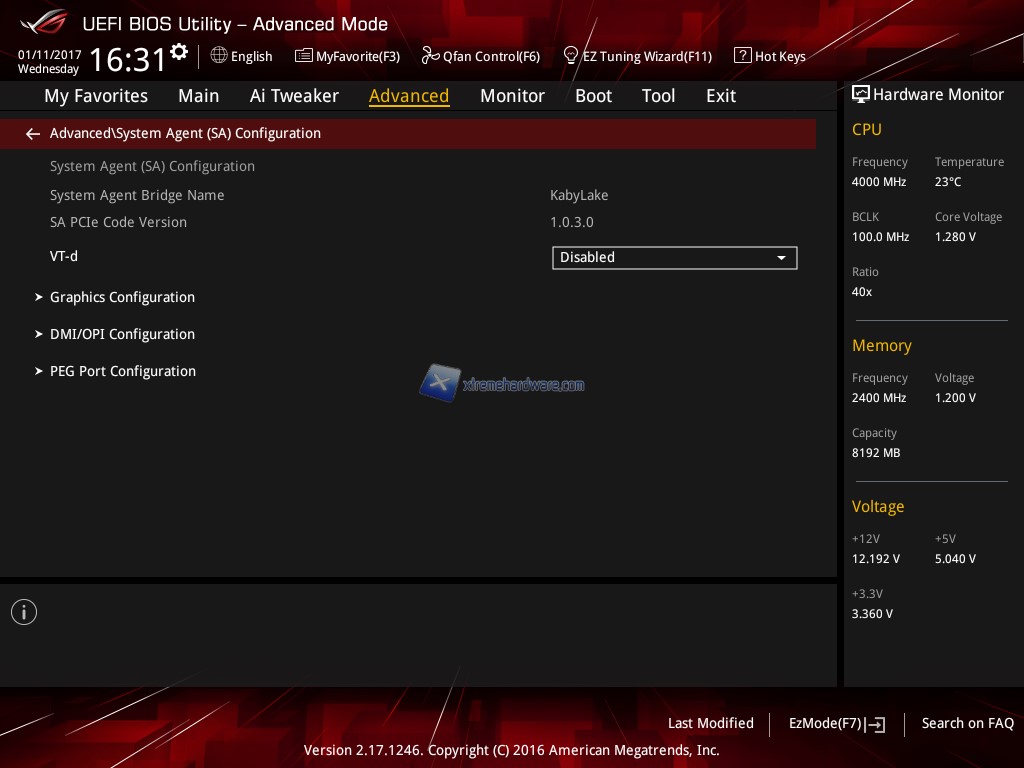Select the Exit tab
Viewport: 1024px width, 768px height.
(x=720, y=96)
